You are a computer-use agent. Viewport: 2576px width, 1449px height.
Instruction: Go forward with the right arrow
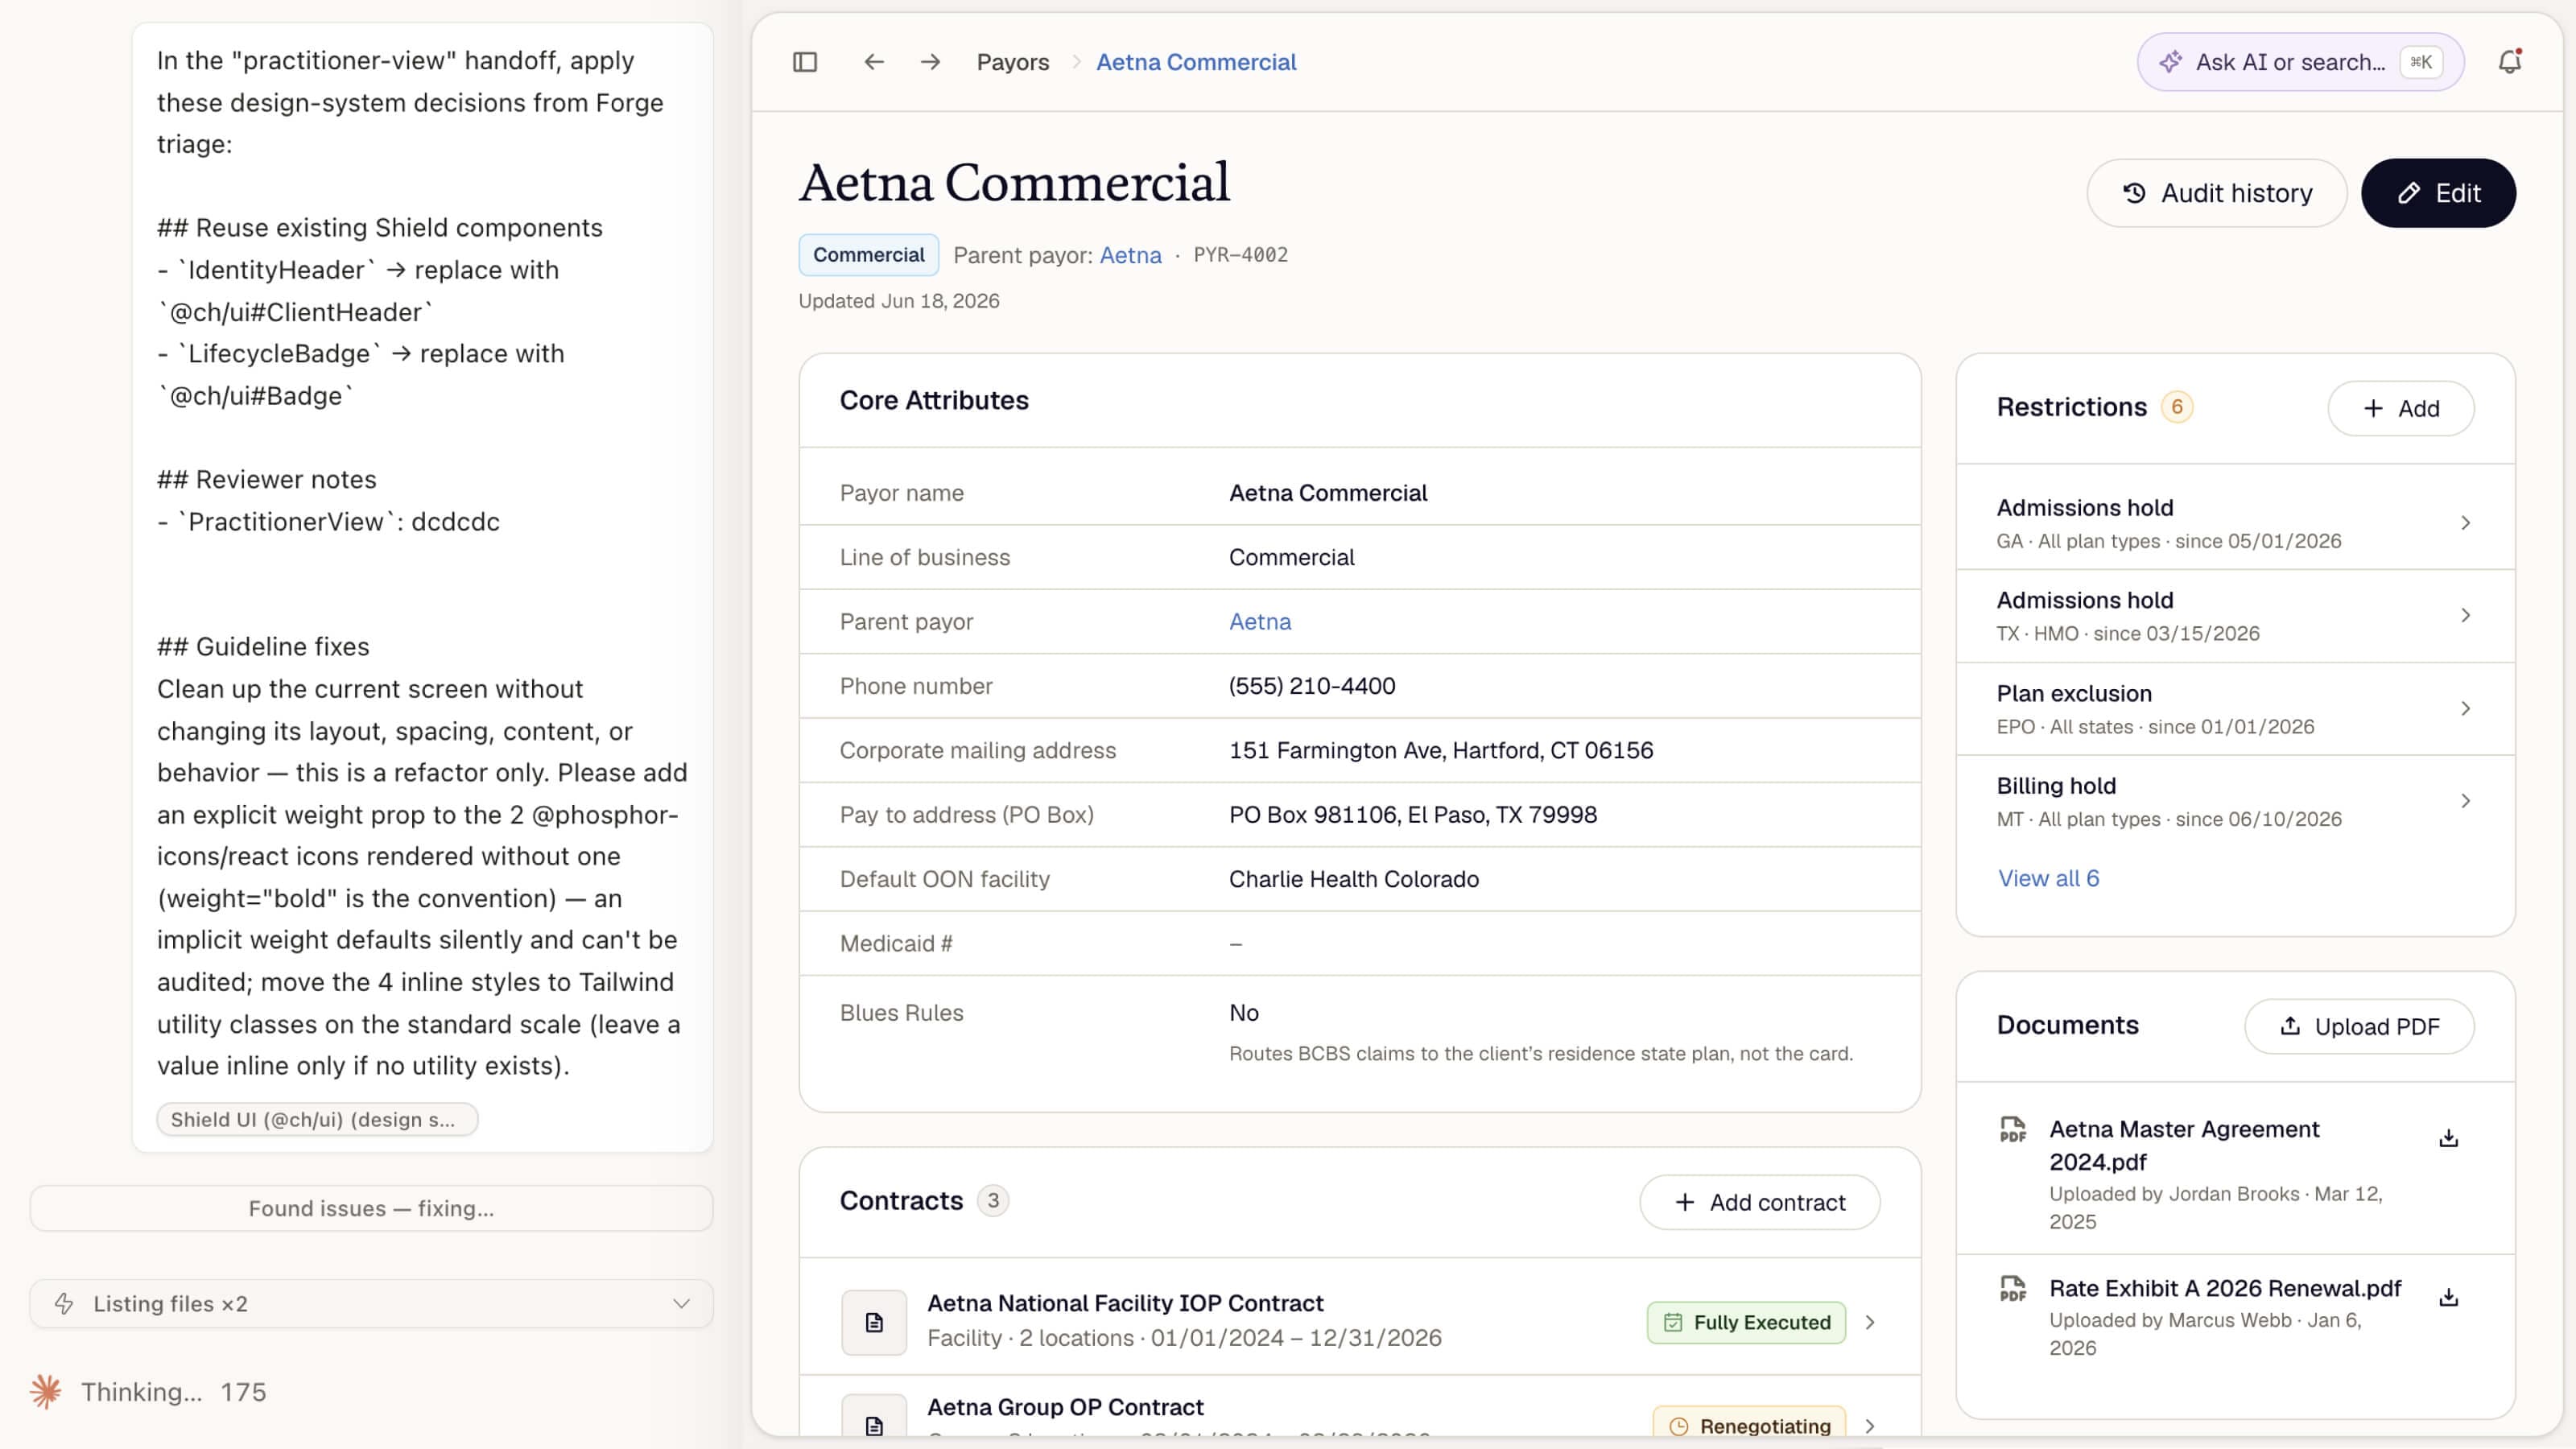coord(931,62)
